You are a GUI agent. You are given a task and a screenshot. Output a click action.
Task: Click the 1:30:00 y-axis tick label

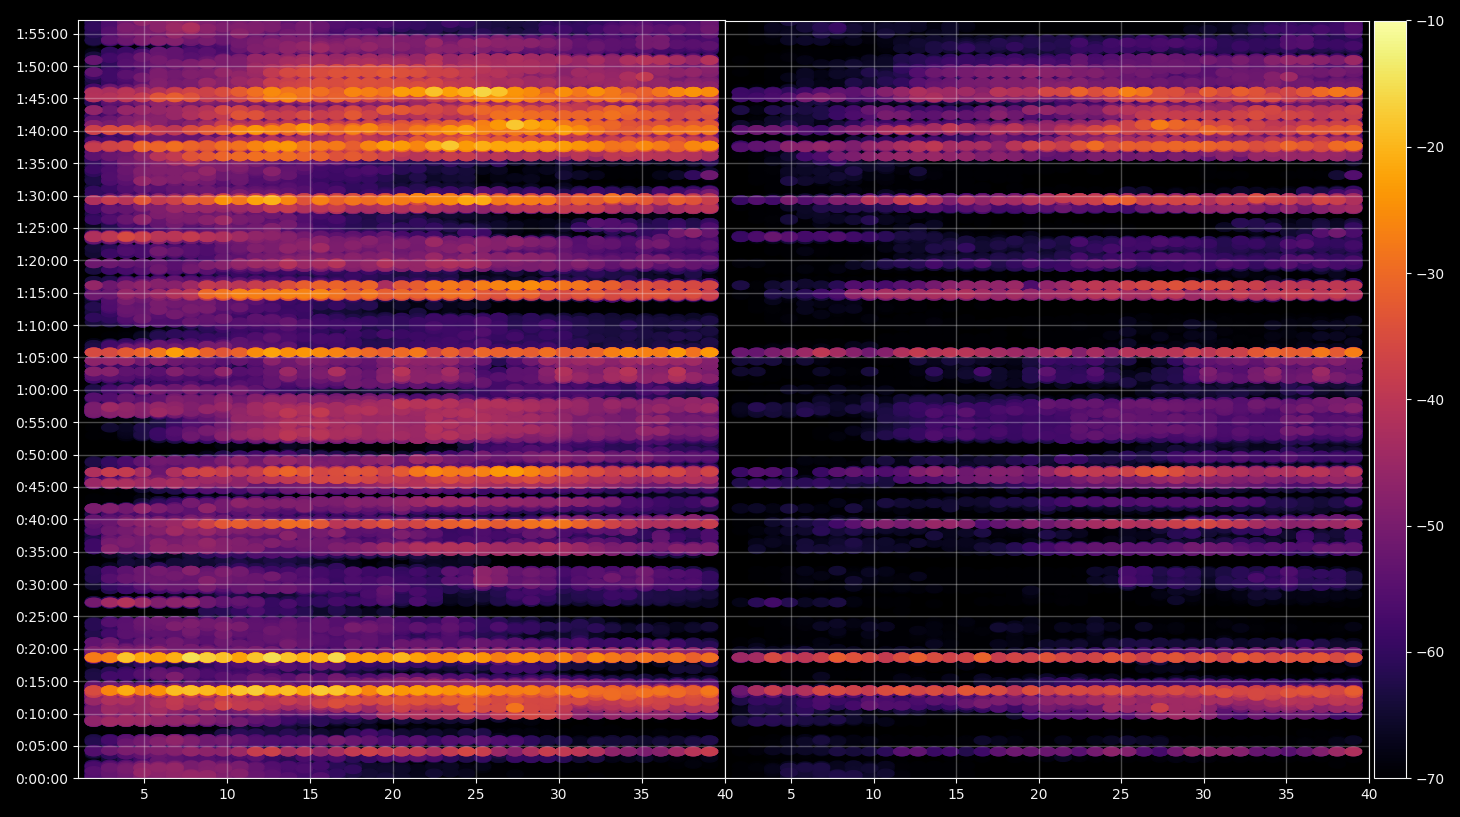42,196
